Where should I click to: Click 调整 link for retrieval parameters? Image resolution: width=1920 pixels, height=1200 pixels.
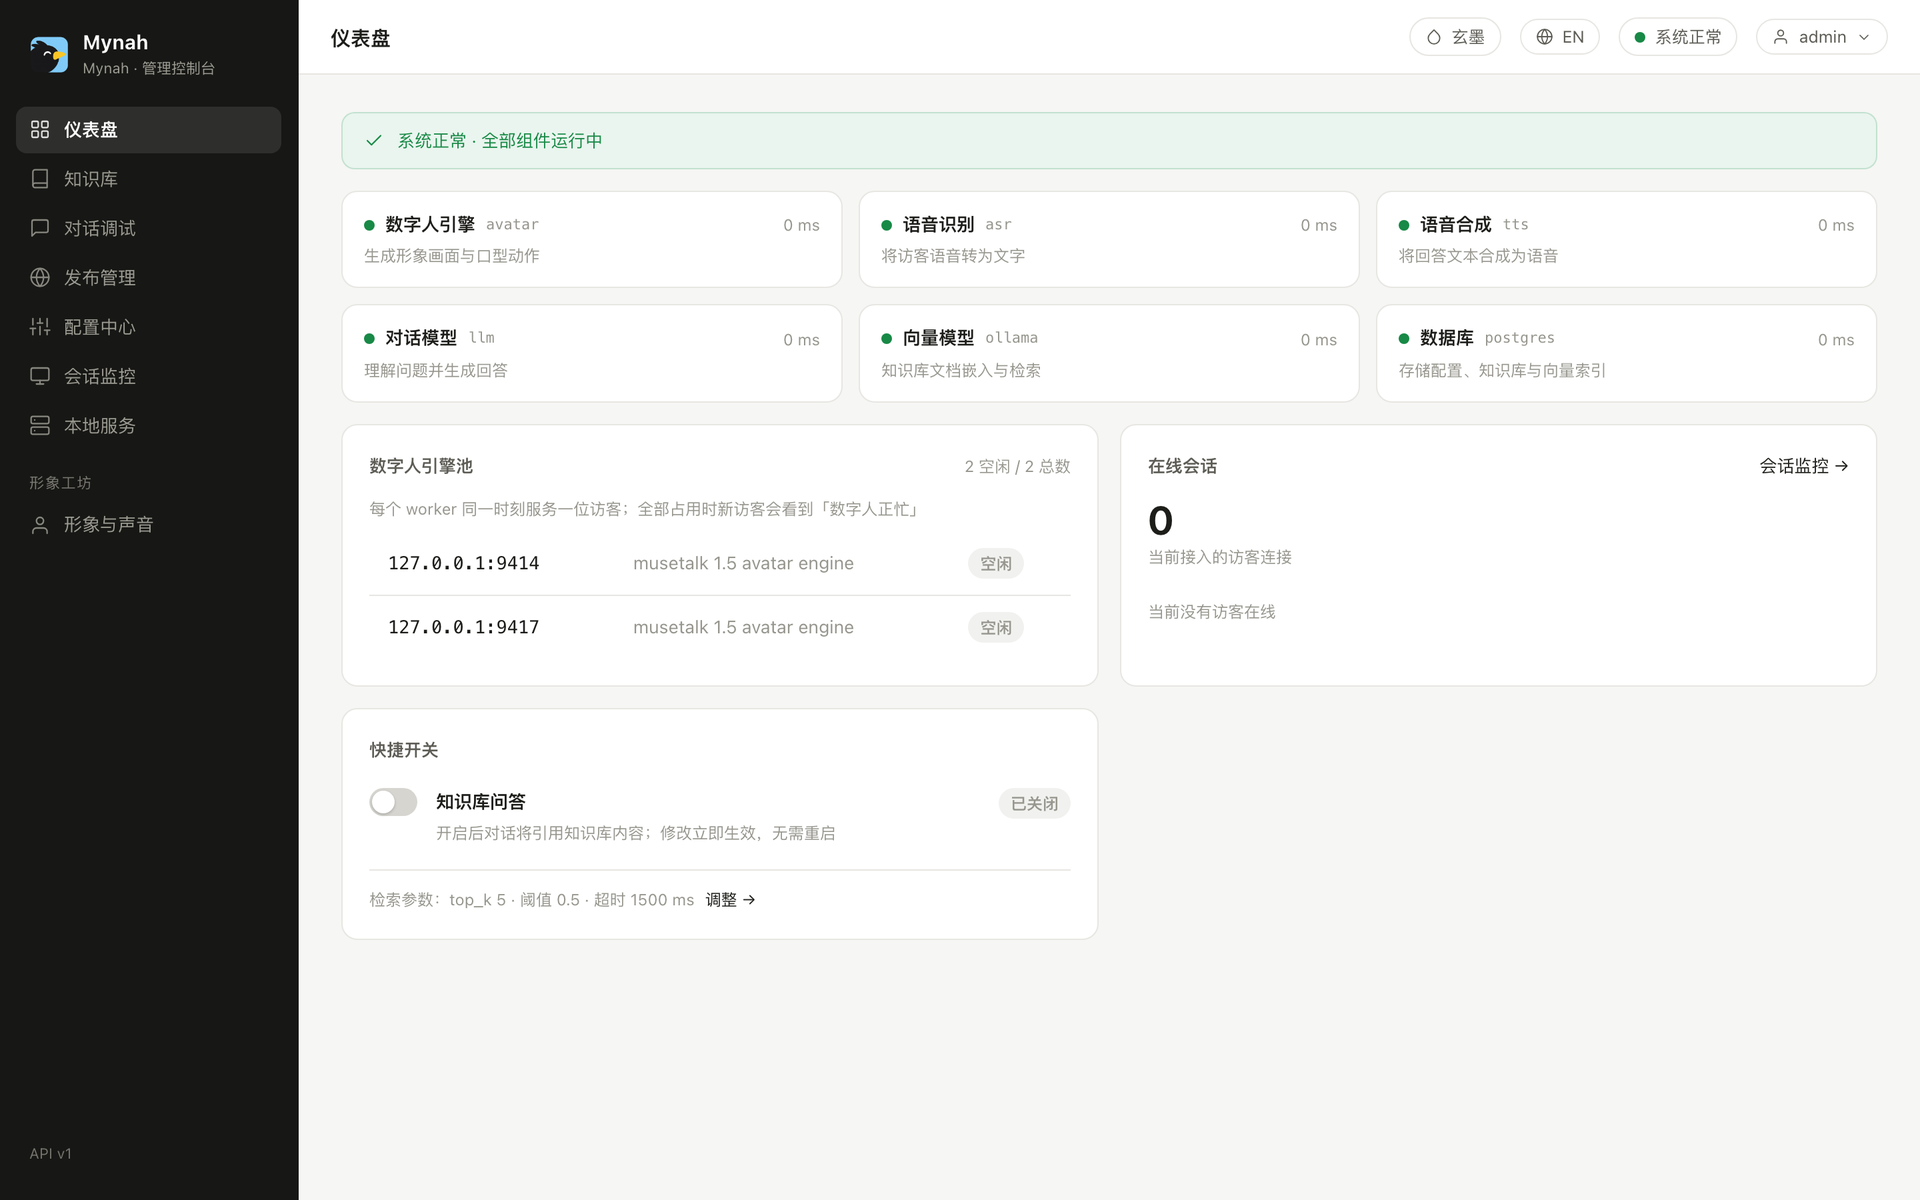[x=730, y=900]
